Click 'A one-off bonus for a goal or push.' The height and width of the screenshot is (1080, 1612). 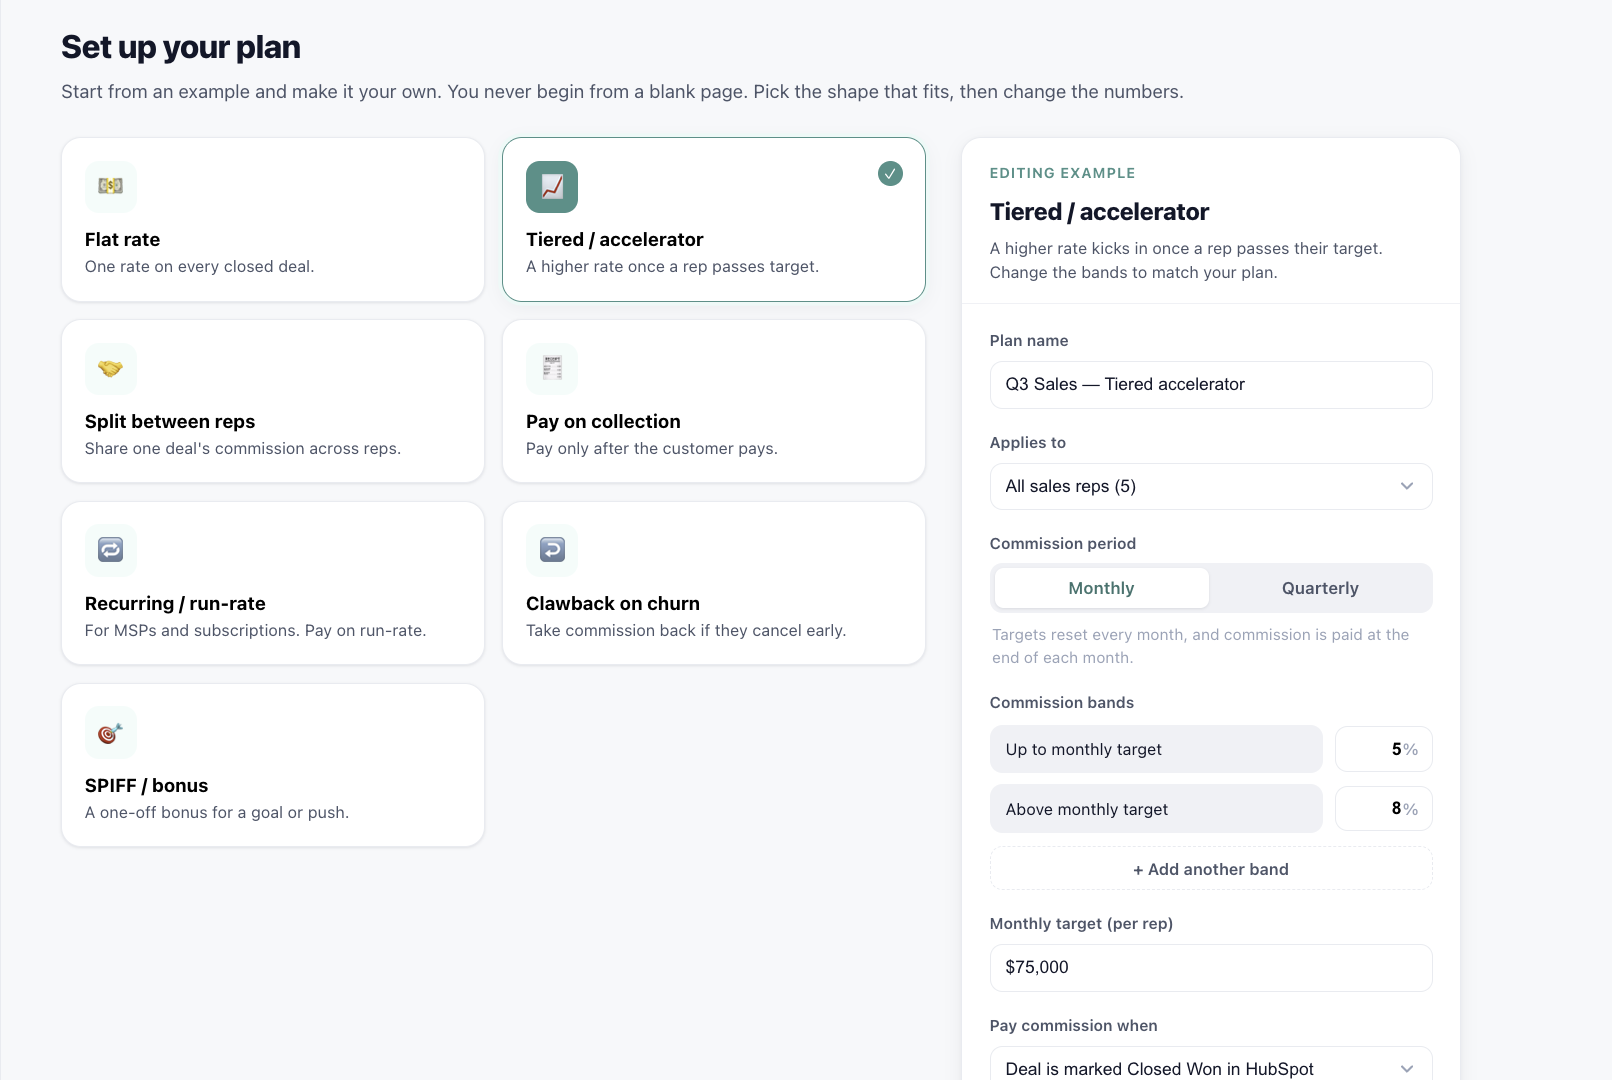pyautogui.click(x=217, y=812)
